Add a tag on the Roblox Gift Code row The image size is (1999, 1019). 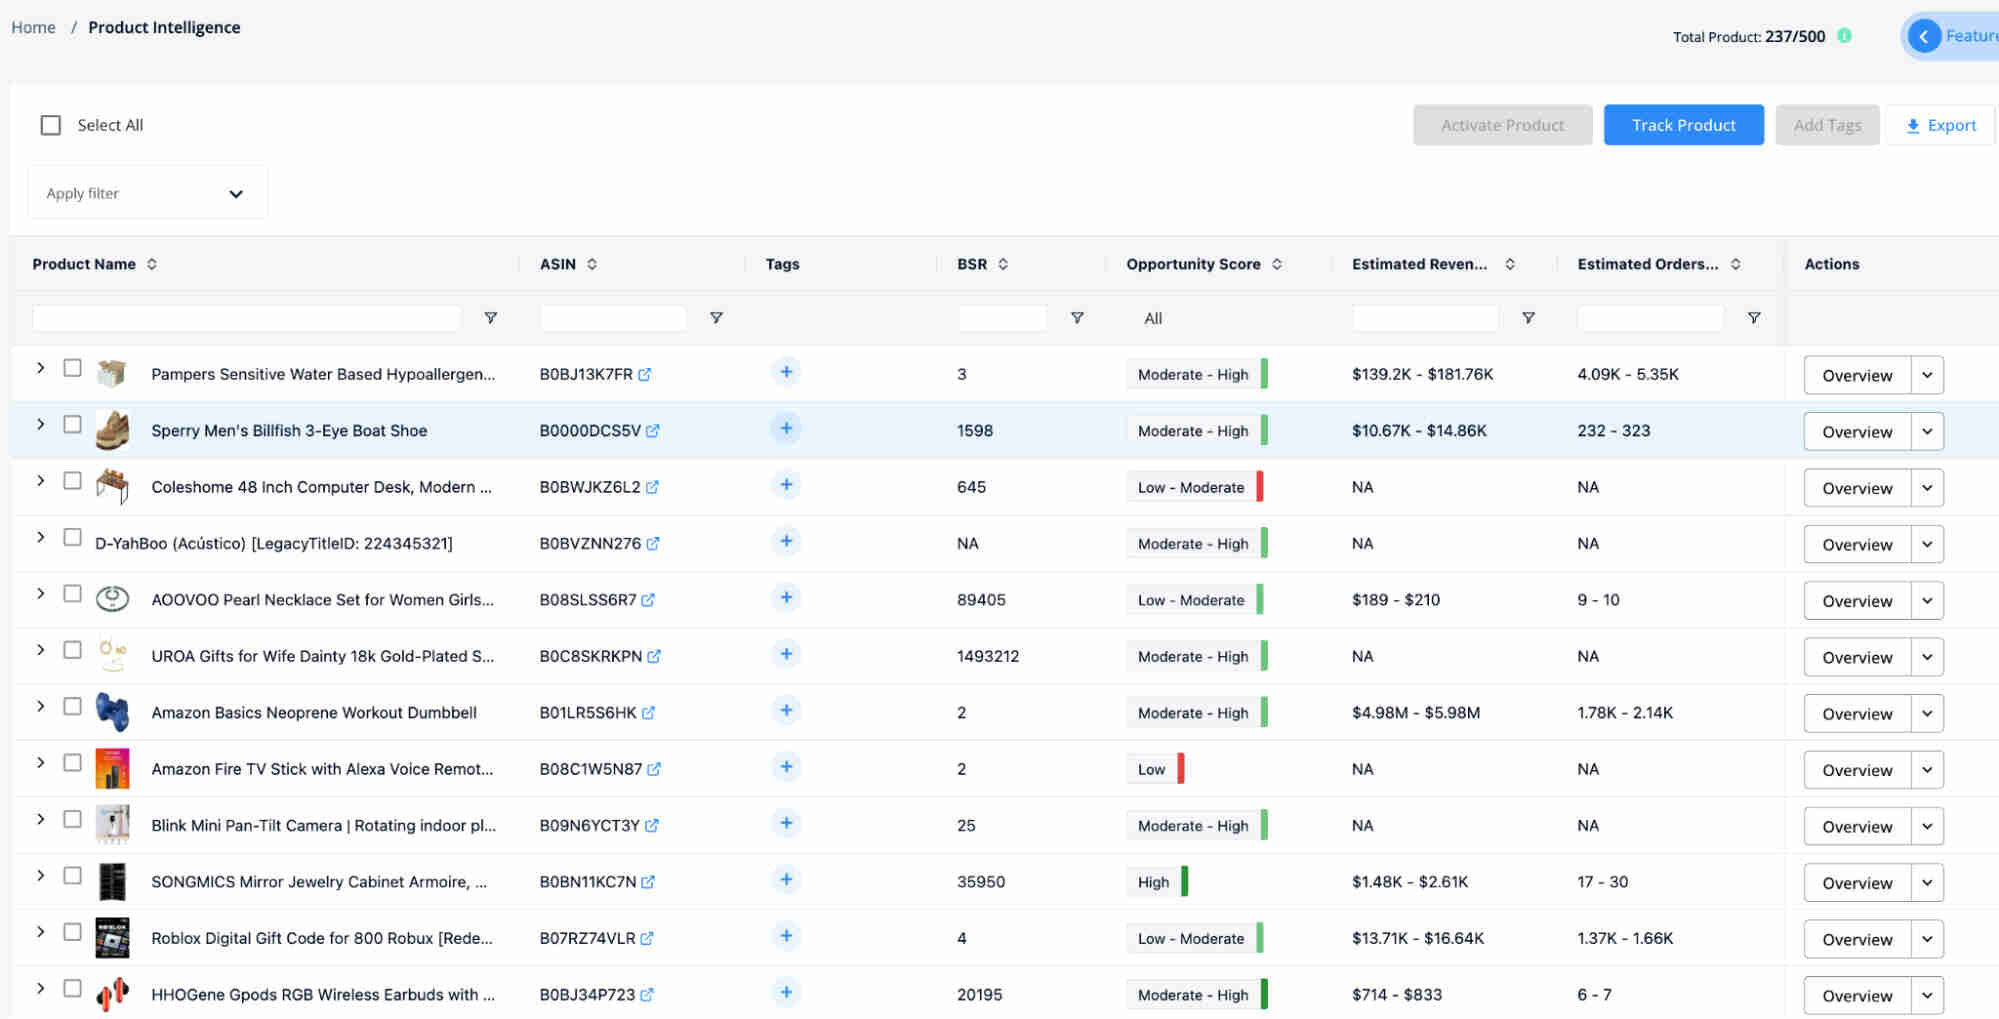pyautogui.click(x=786, y=935)
